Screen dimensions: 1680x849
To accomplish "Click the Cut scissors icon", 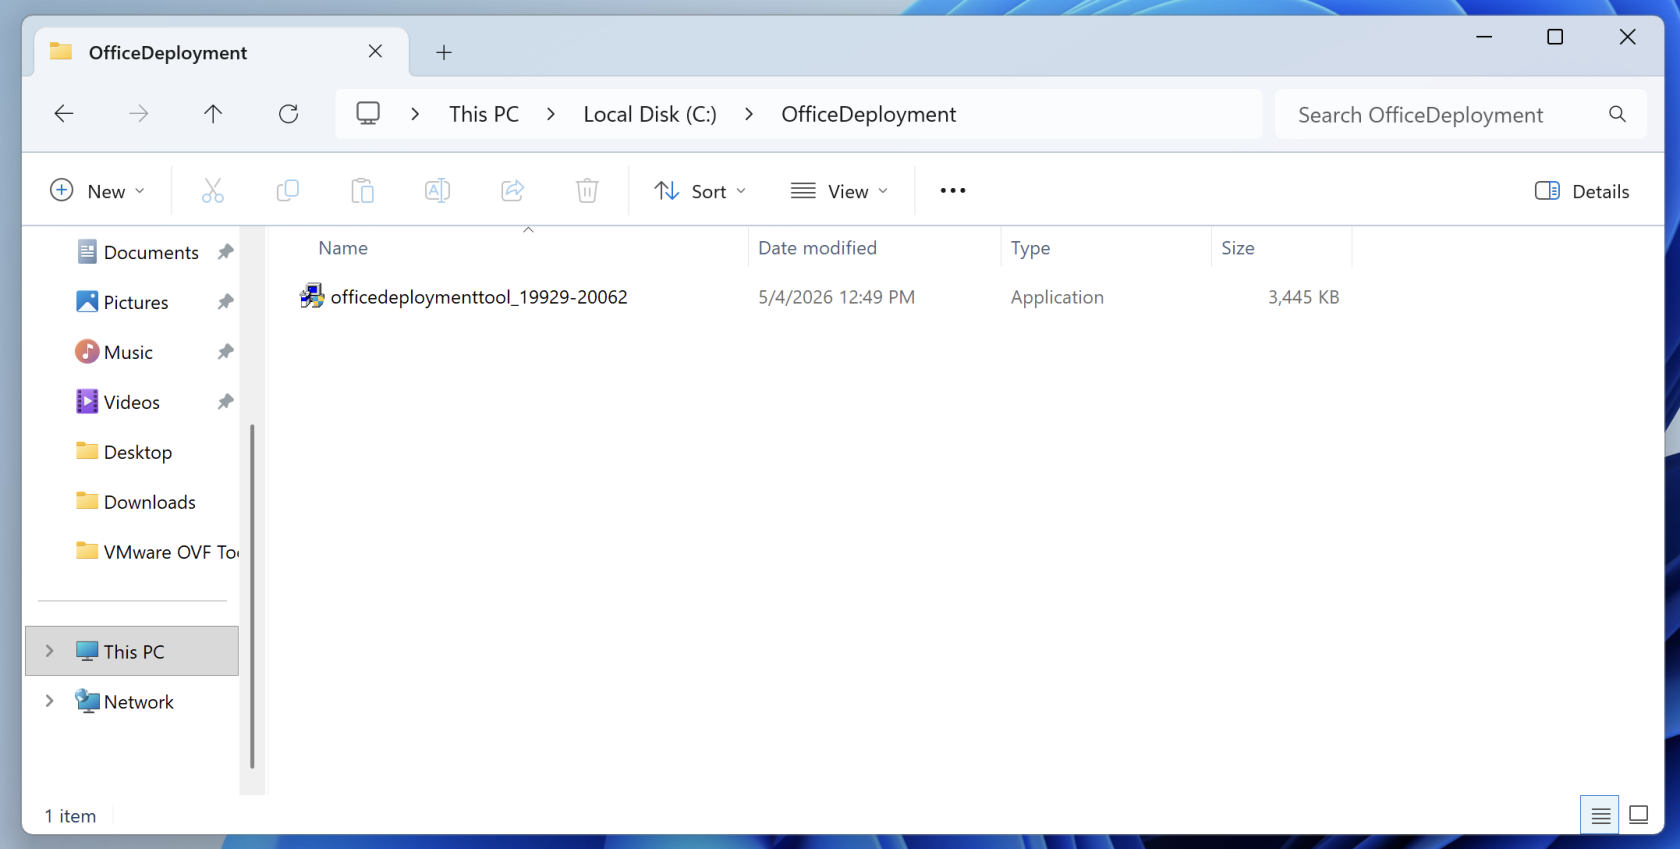I will pos(213,191).
